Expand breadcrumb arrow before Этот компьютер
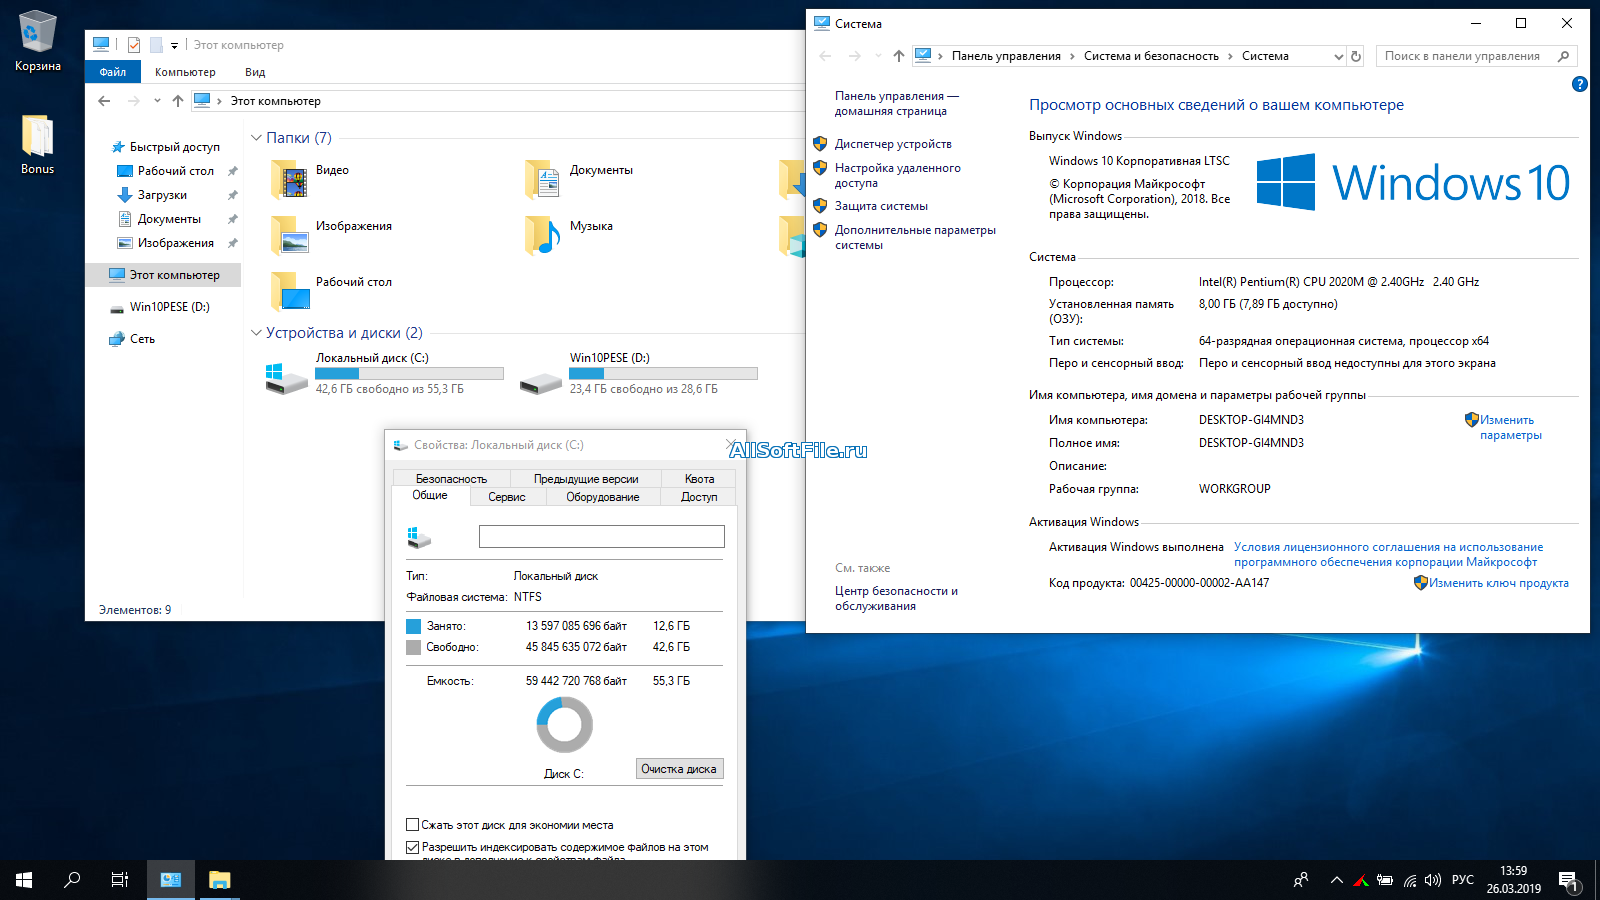Viewport: 1600px width, 900px height. (219, 101)
